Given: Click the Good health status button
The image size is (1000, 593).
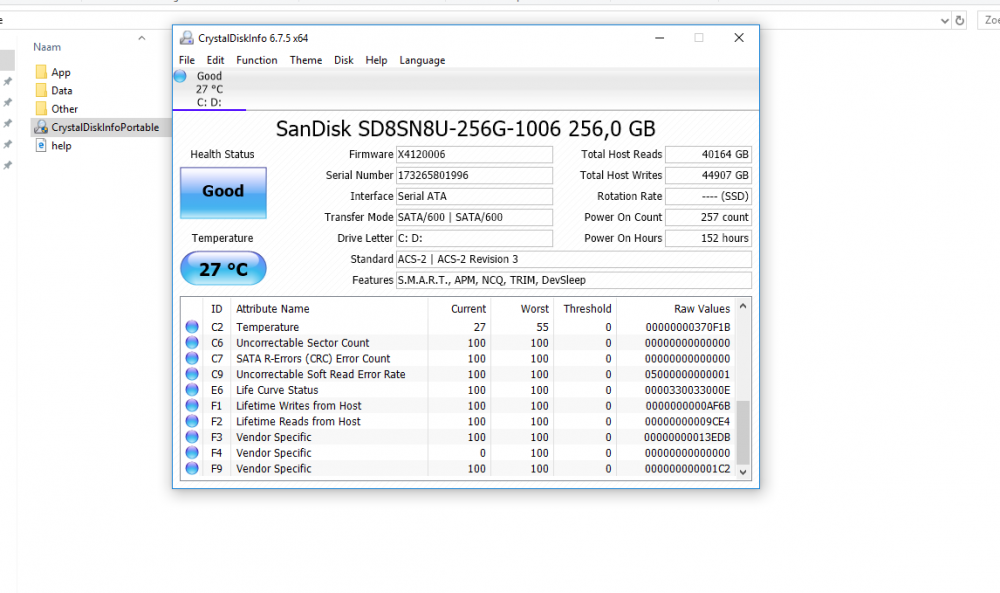Looking at the screenshot, I should tap(223, 192).
